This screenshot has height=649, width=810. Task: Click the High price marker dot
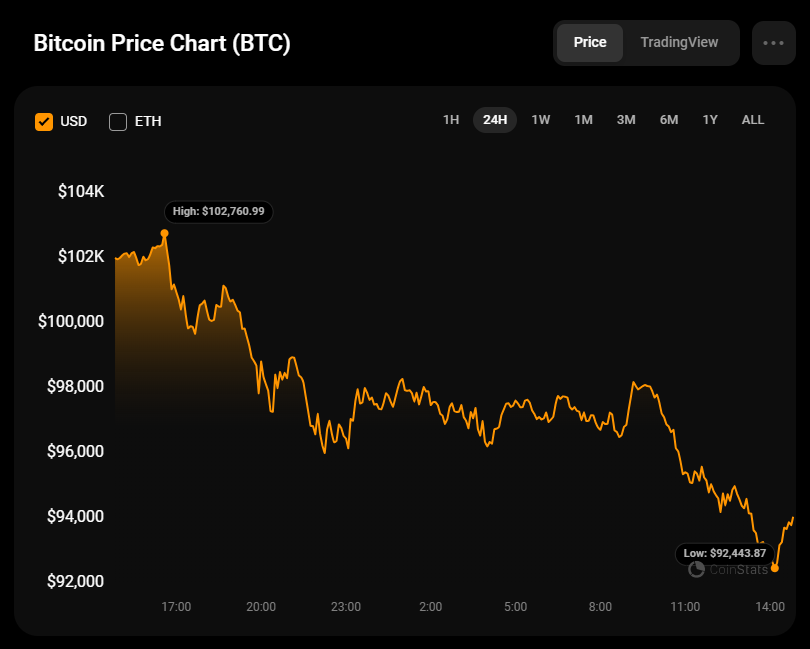[164, 234]
